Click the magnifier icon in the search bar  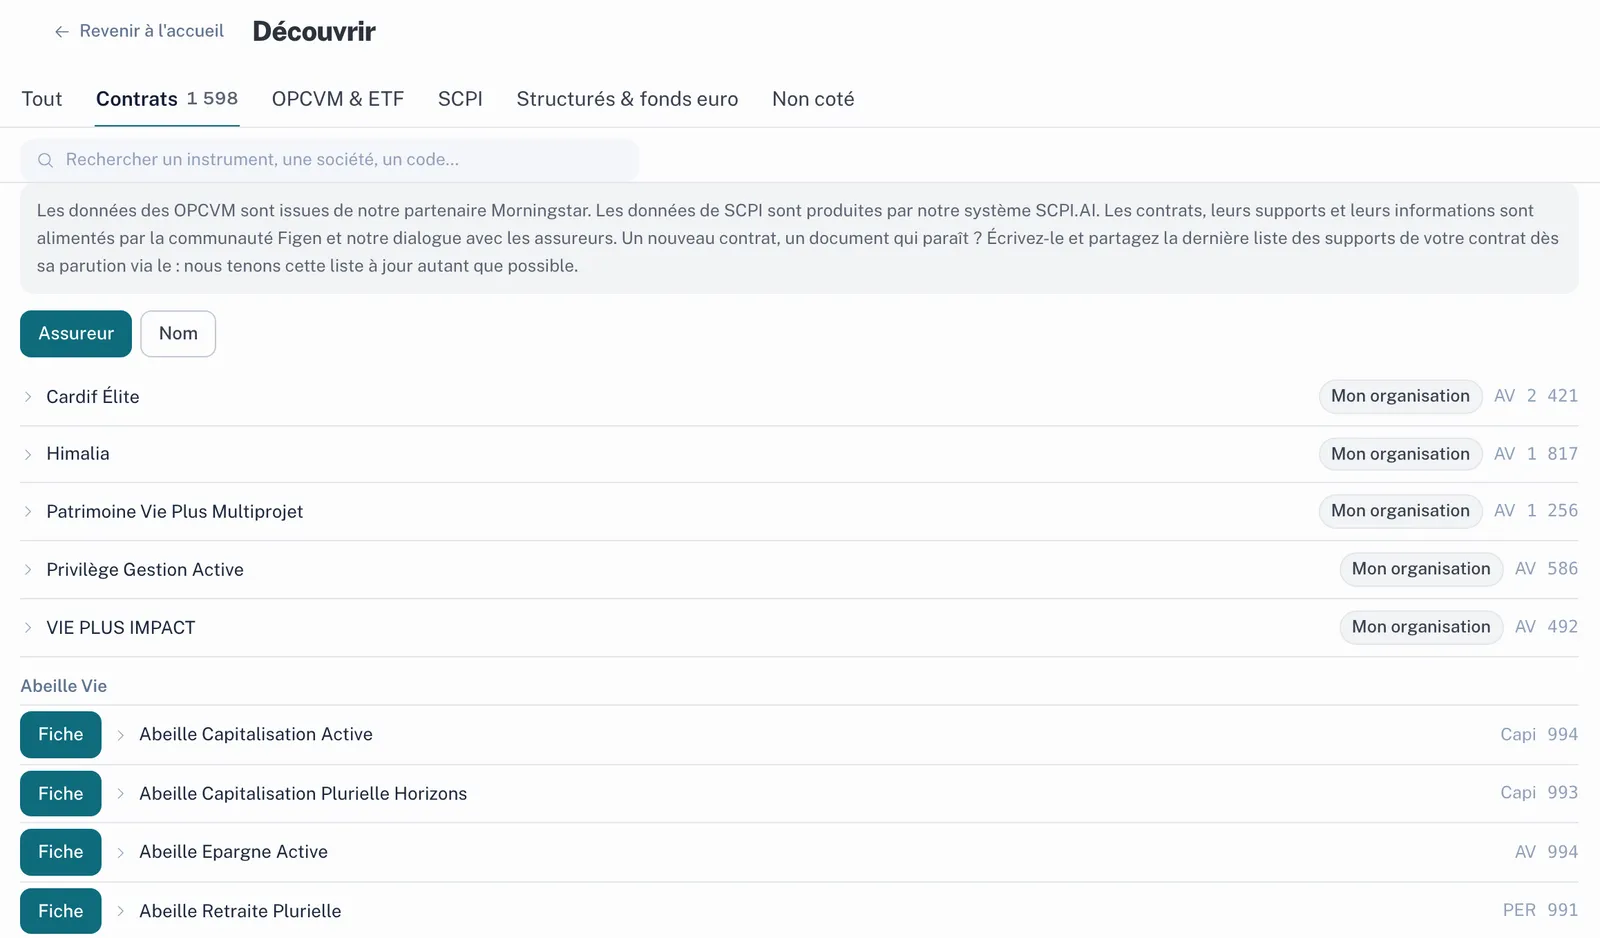pyautogui.click(x=45, y=160)
